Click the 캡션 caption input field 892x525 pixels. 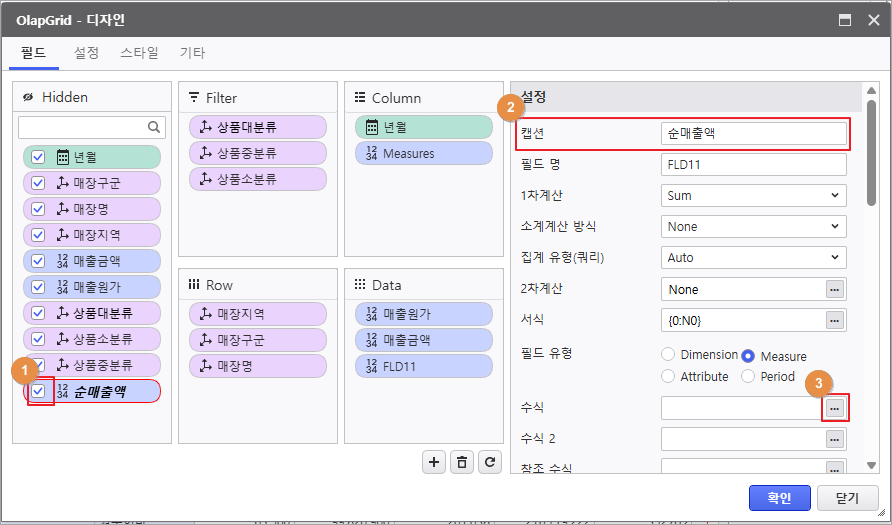(753, 133)
